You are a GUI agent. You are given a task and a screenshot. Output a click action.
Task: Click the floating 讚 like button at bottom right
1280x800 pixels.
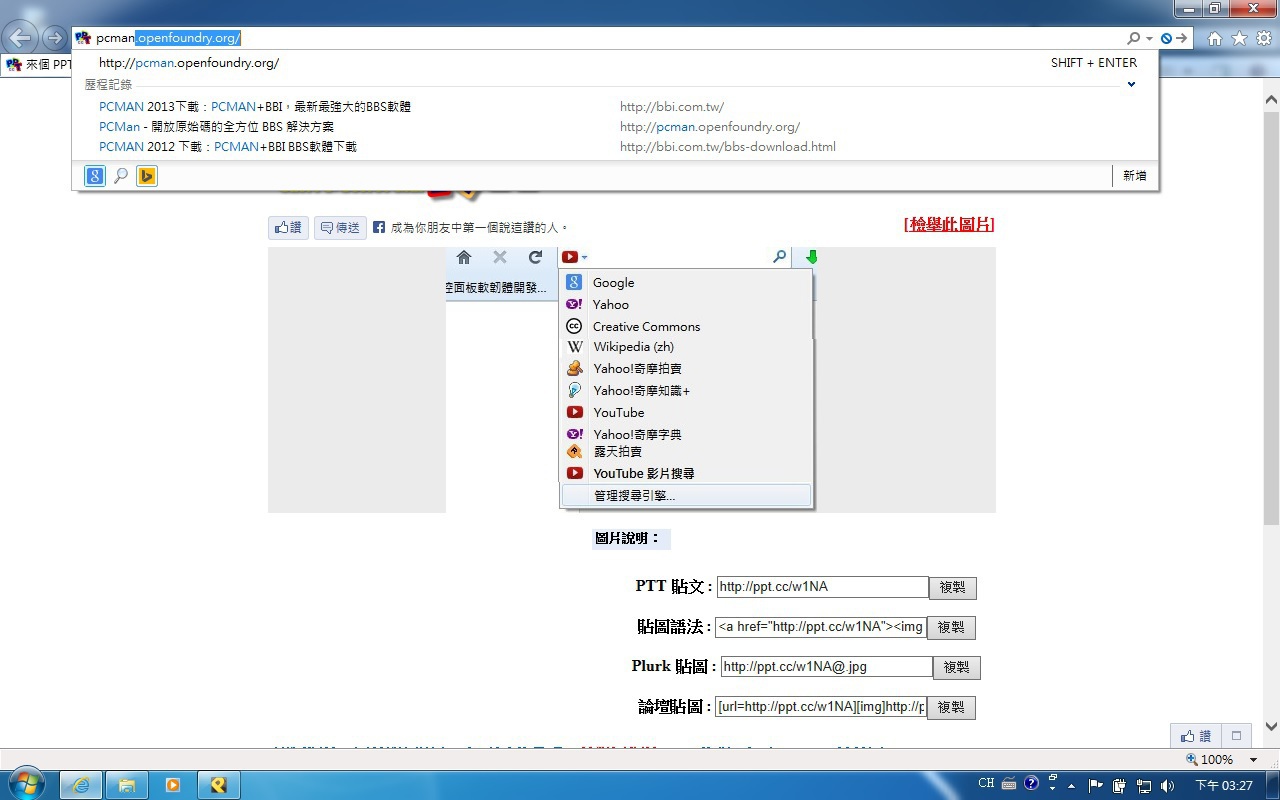pos(1196,735)
